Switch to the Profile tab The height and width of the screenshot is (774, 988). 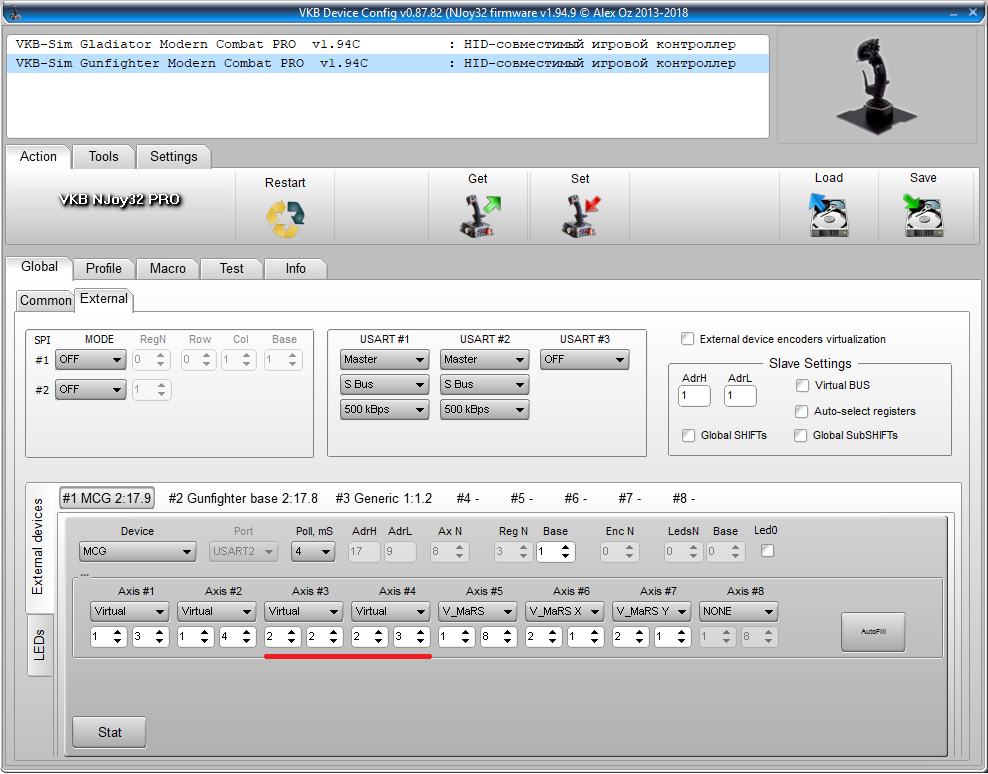pos(104,268)
